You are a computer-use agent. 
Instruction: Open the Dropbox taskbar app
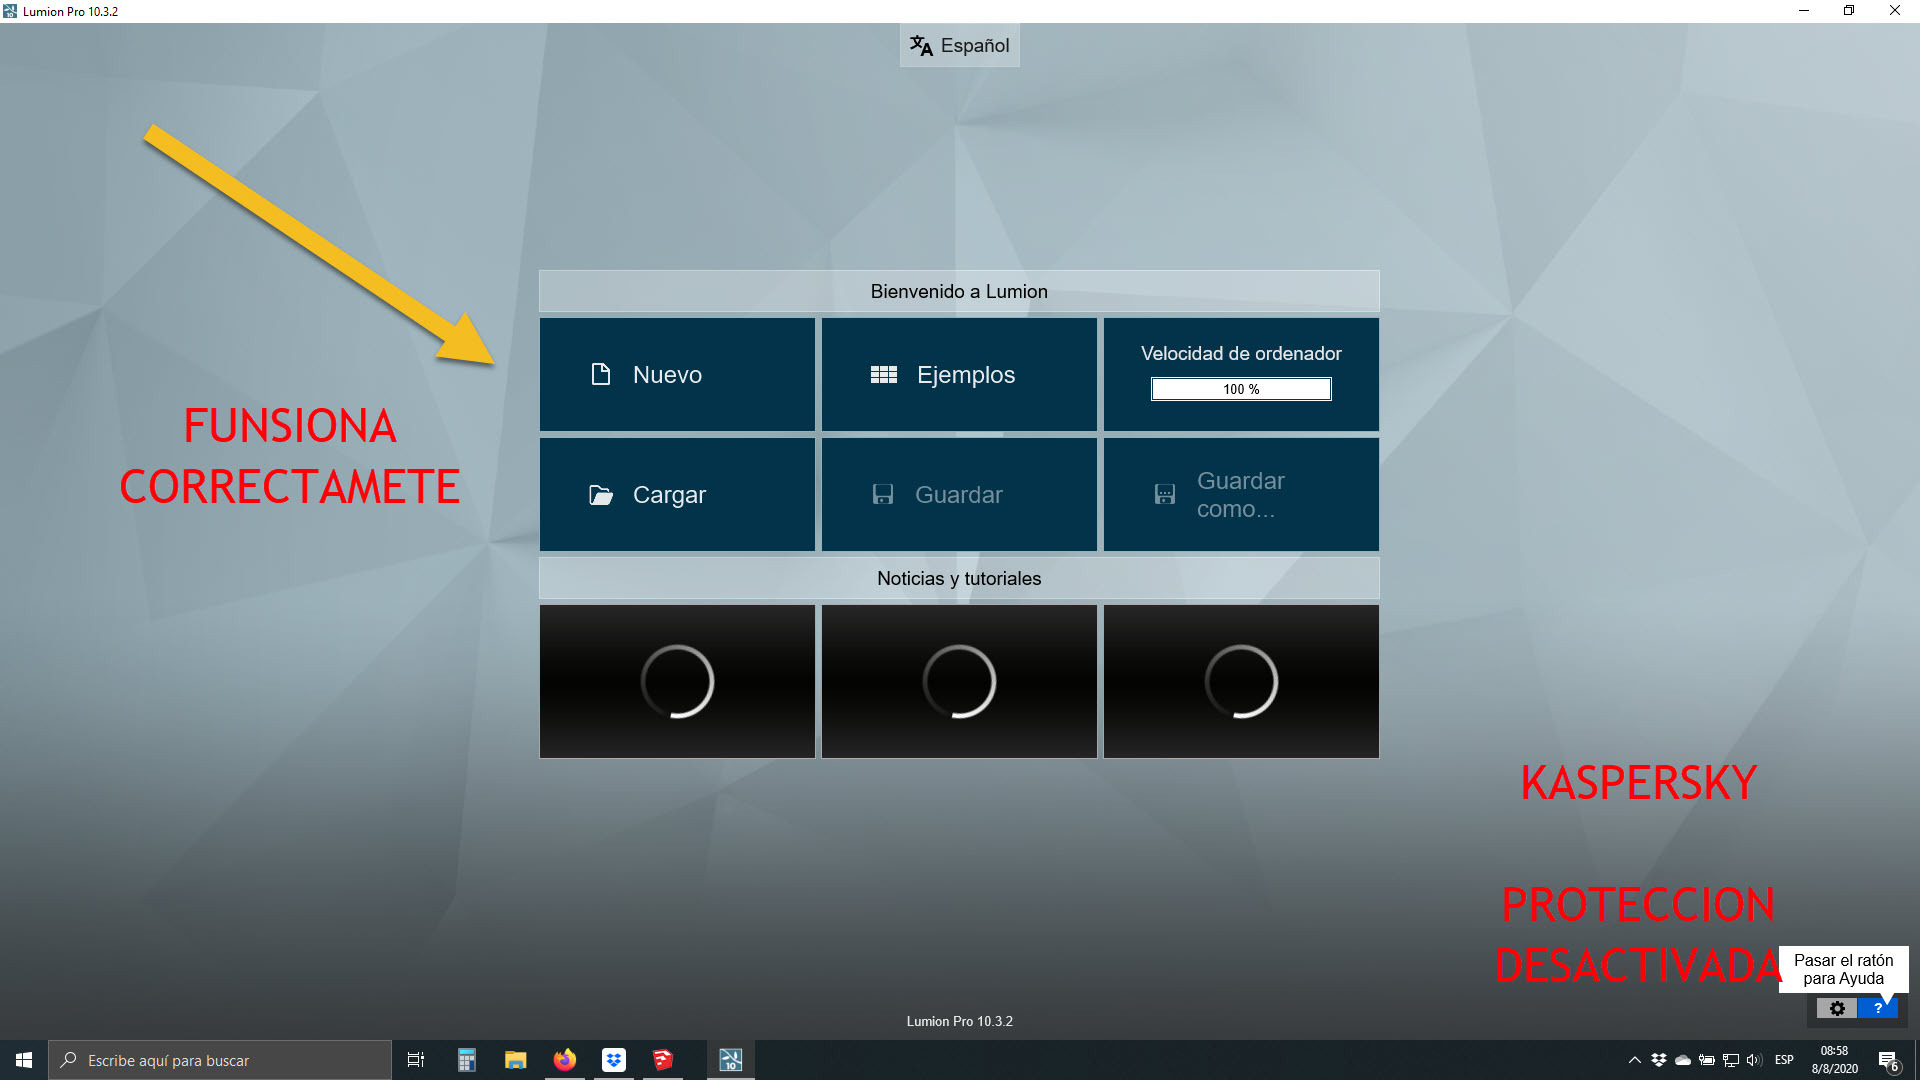pyautogui.click(x=614, y=1060)
